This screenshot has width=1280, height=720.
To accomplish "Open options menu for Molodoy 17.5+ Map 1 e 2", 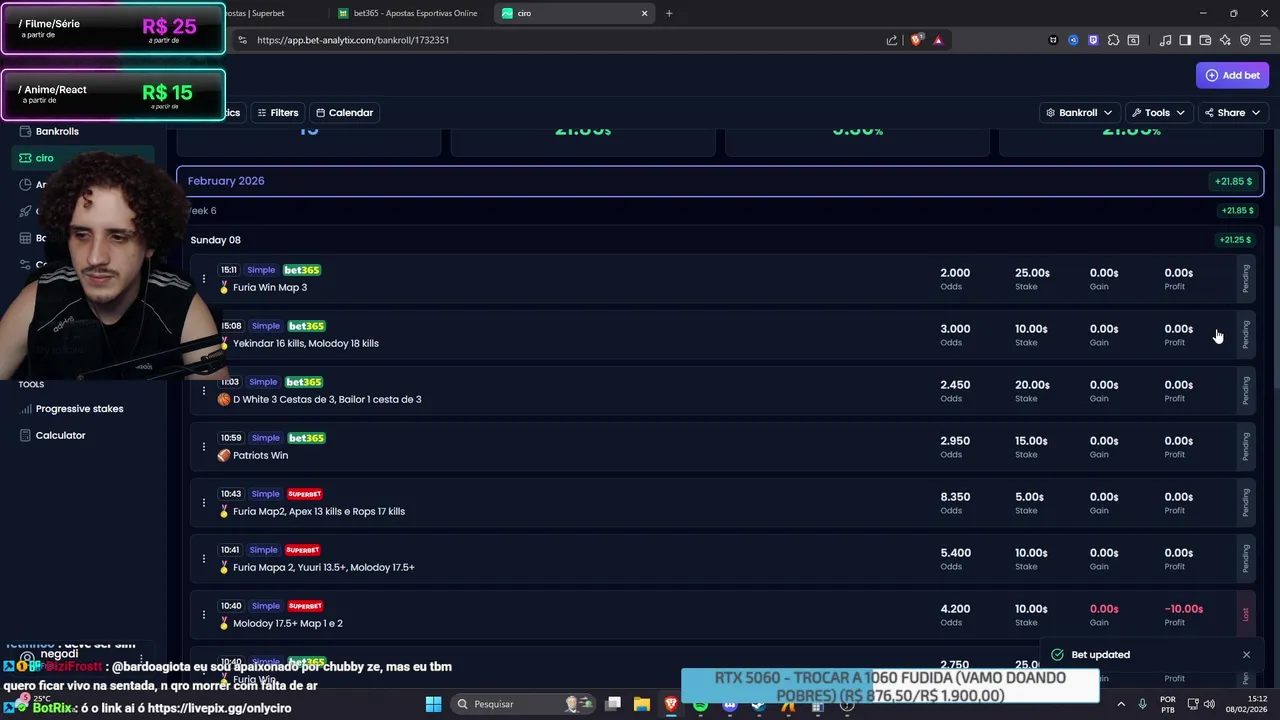I will pos(203,615).
